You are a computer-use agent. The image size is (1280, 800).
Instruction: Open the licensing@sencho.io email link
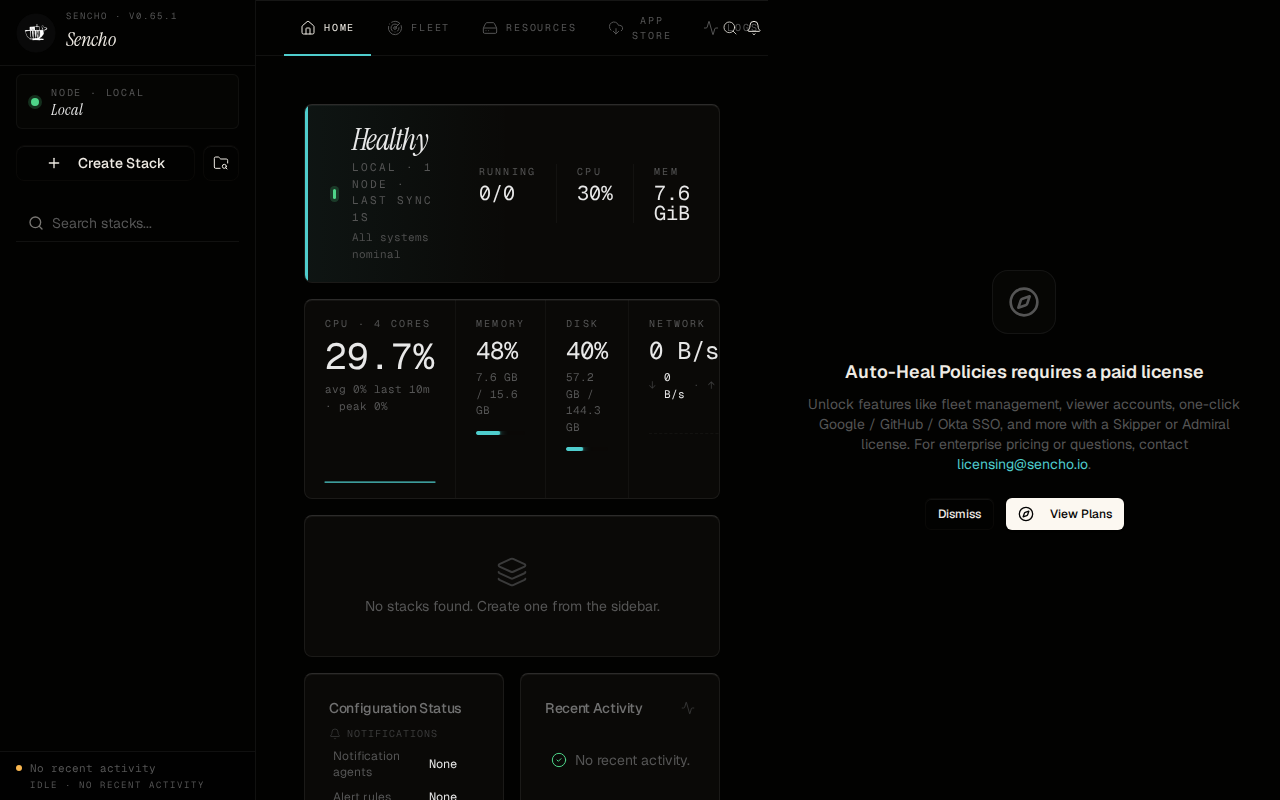tap(1022, 464)
